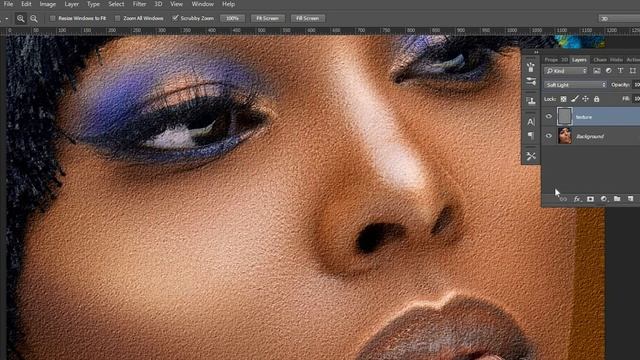Screen dimensions: 640x360
Task: Open the Brush Presets panel icon
Action: (x=531, y=67)
